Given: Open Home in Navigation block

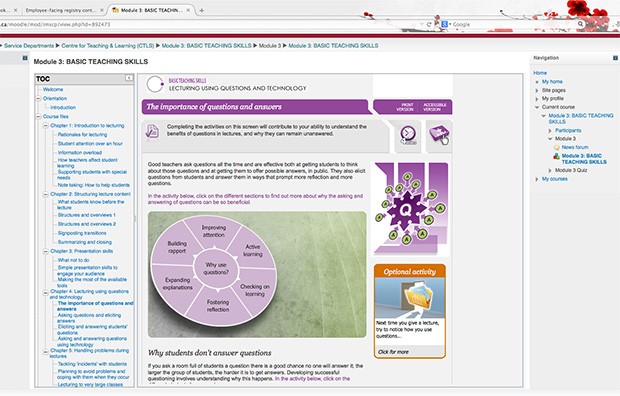Looking at the screenshot, I should tap(540, 73).
